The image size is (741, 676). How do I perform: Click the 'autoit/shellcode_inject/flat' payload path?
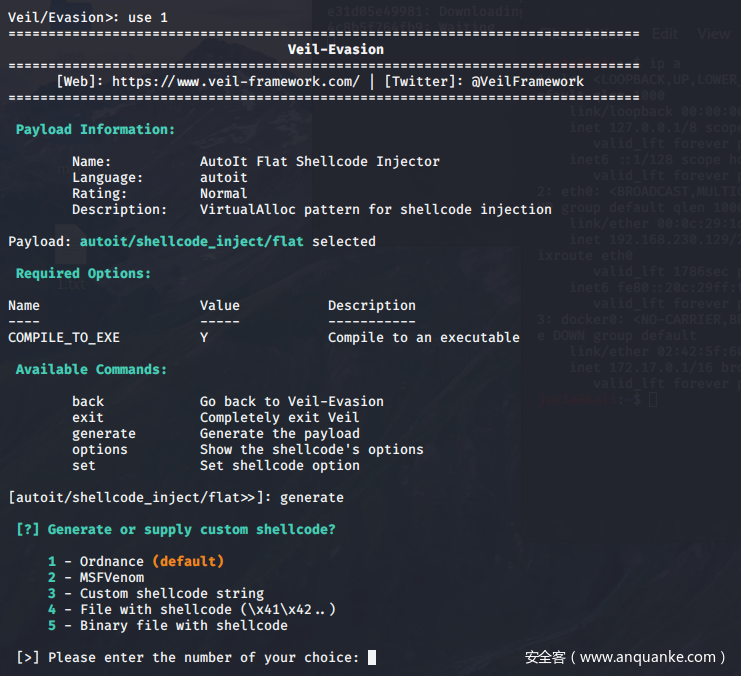click(x=191, y=242)
